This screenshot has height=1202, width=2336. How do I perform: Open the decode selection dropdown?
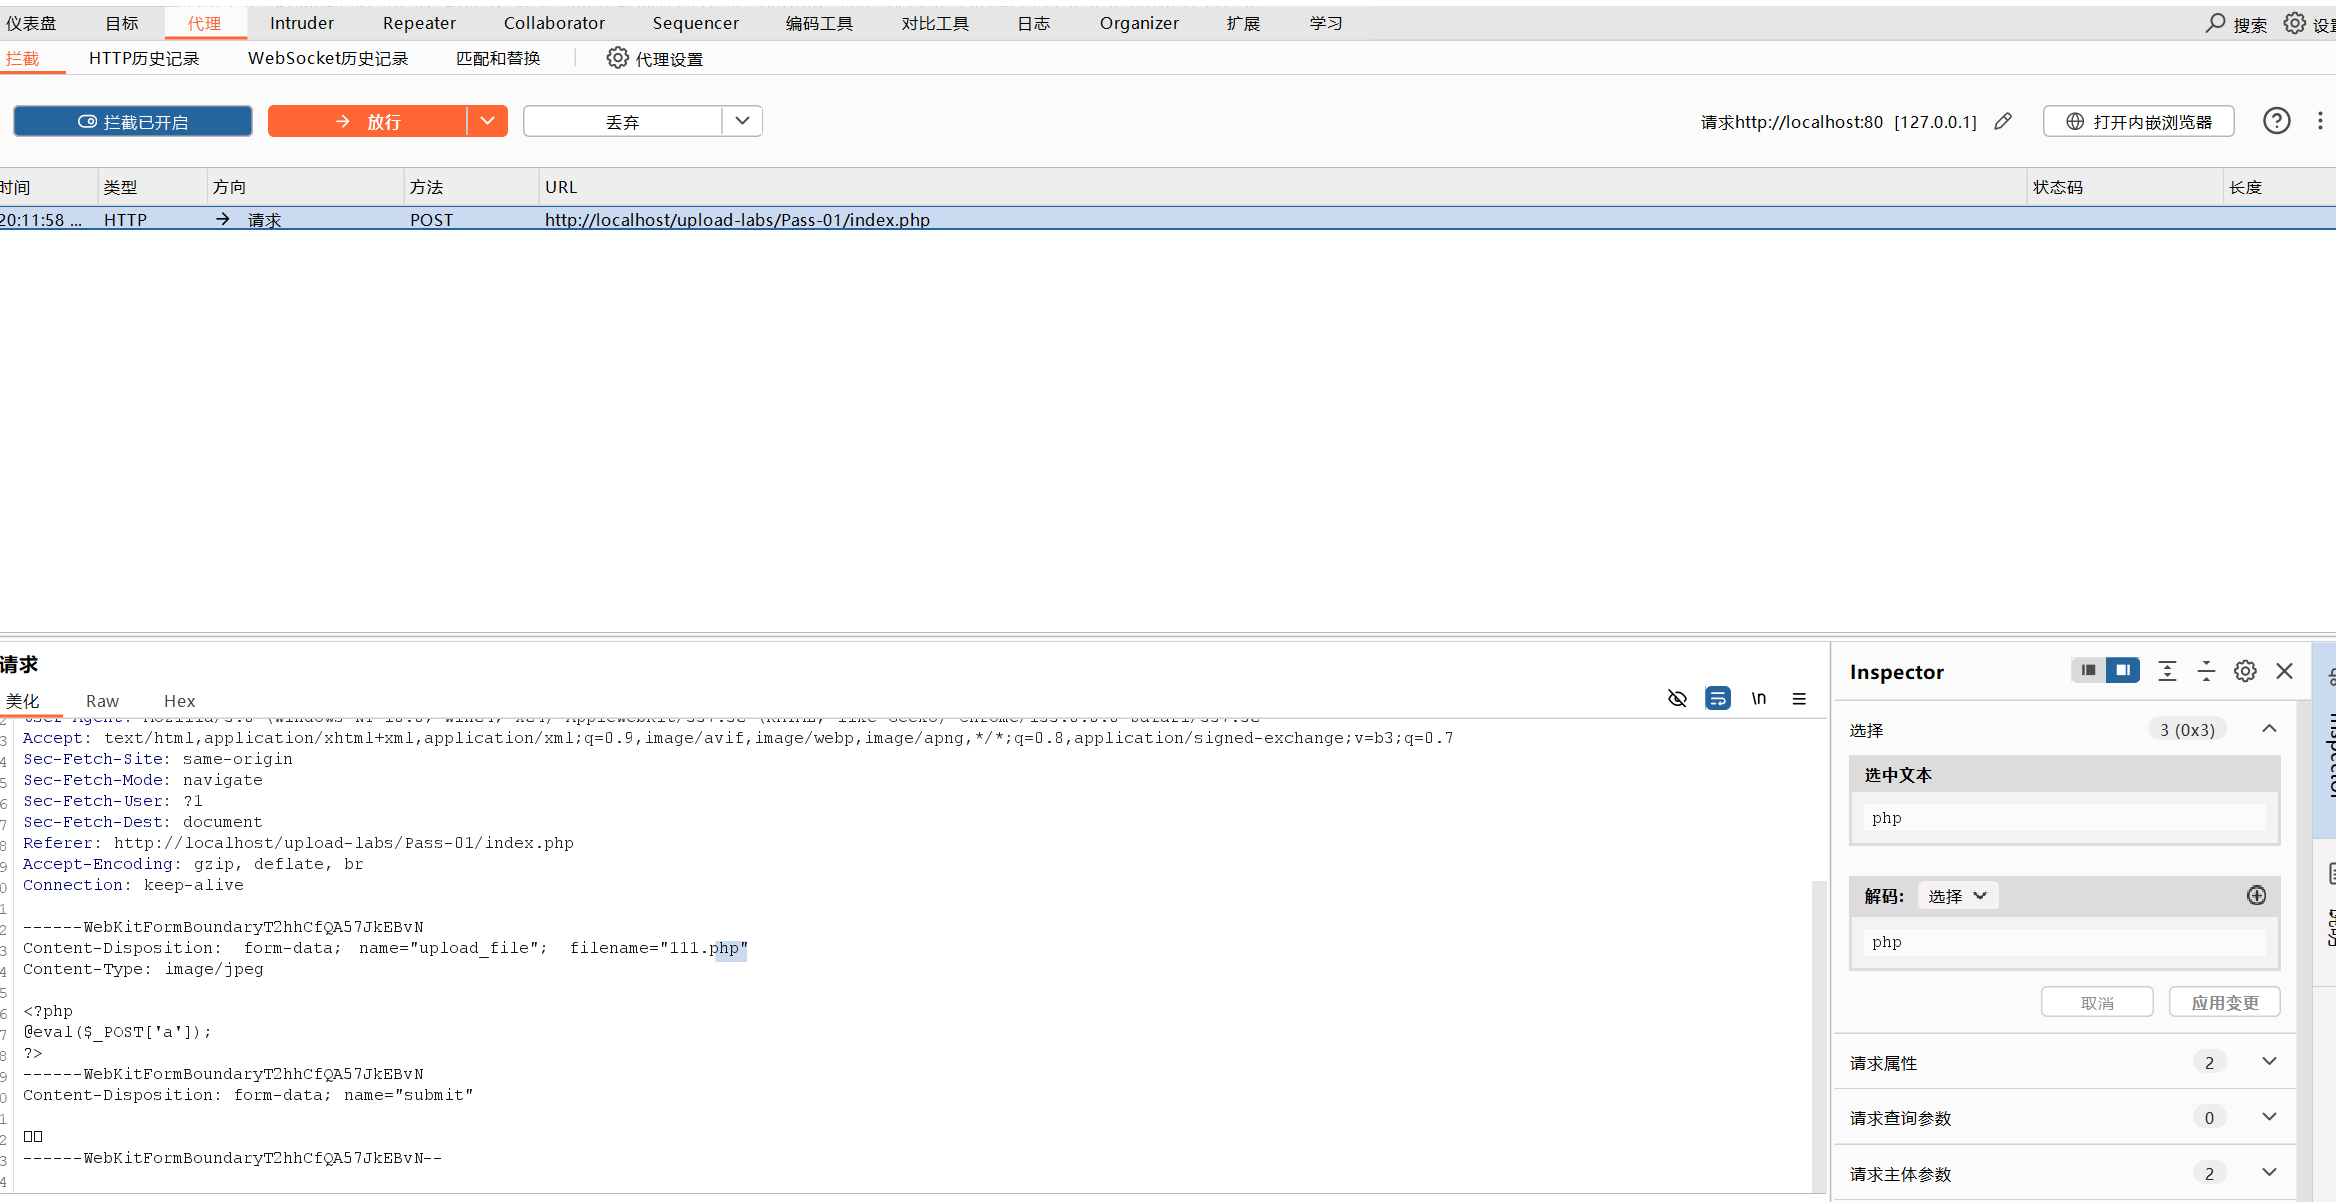(1957, 896)
